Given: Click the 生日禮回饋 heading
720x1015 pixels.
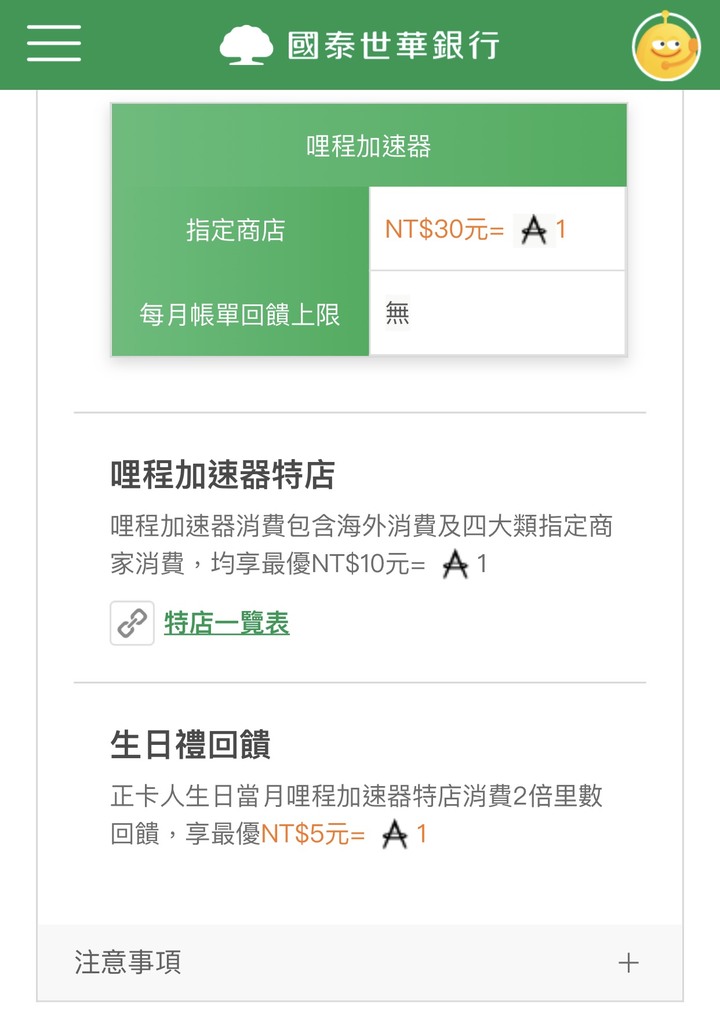Looking at the screenshot, I should point(190,744).
